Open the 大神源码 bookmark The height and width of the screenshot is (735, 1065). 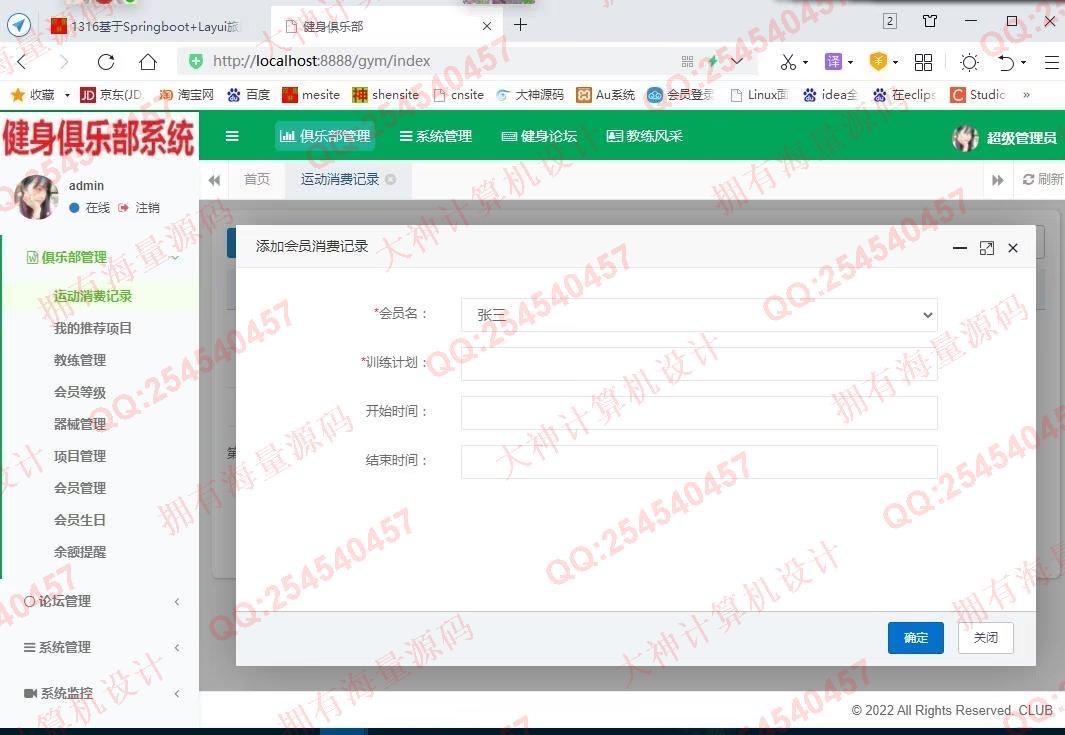pos(530,95)
